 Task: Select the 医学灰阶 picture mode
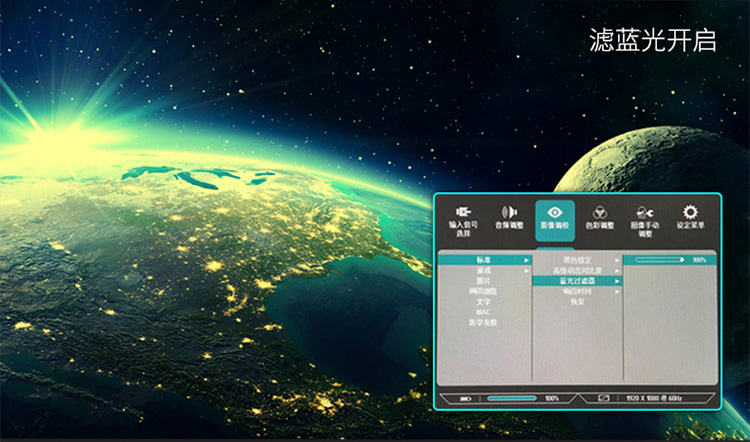pyautogui.click(x=483, y=323)
